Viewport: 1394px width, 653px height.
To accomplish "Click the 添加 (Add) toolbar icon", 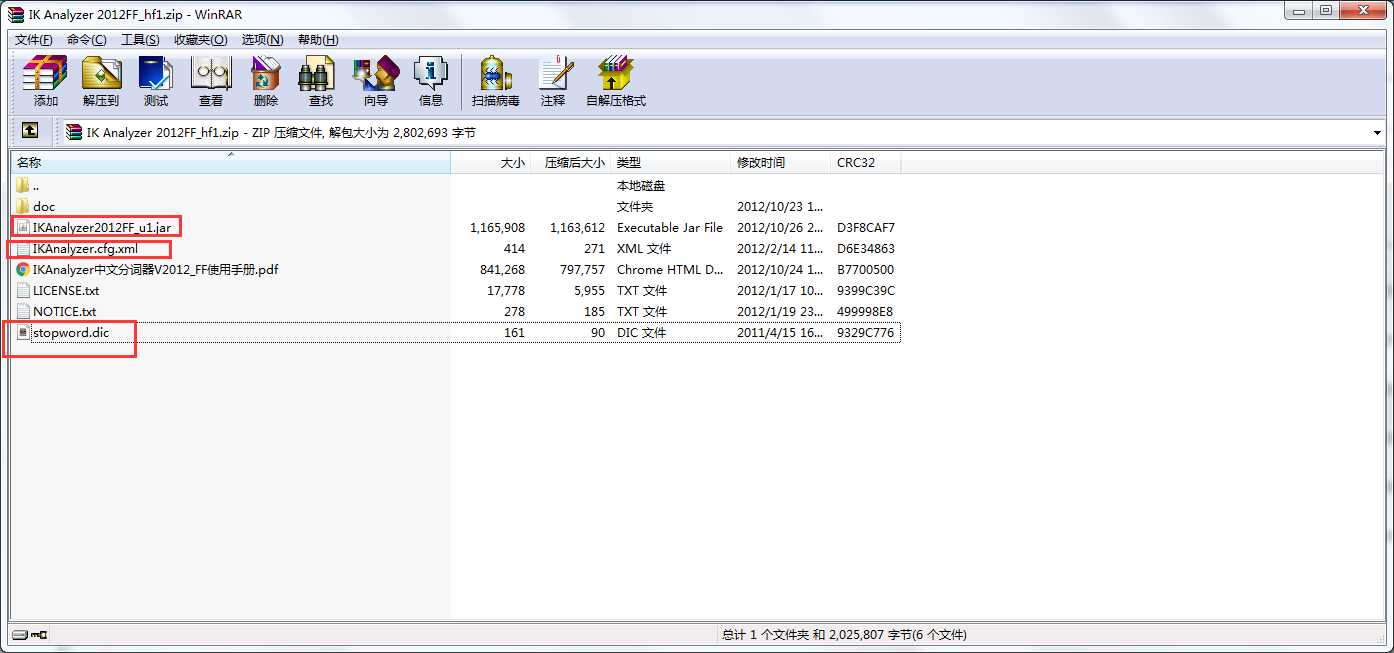I will click(x=45, y=74).
